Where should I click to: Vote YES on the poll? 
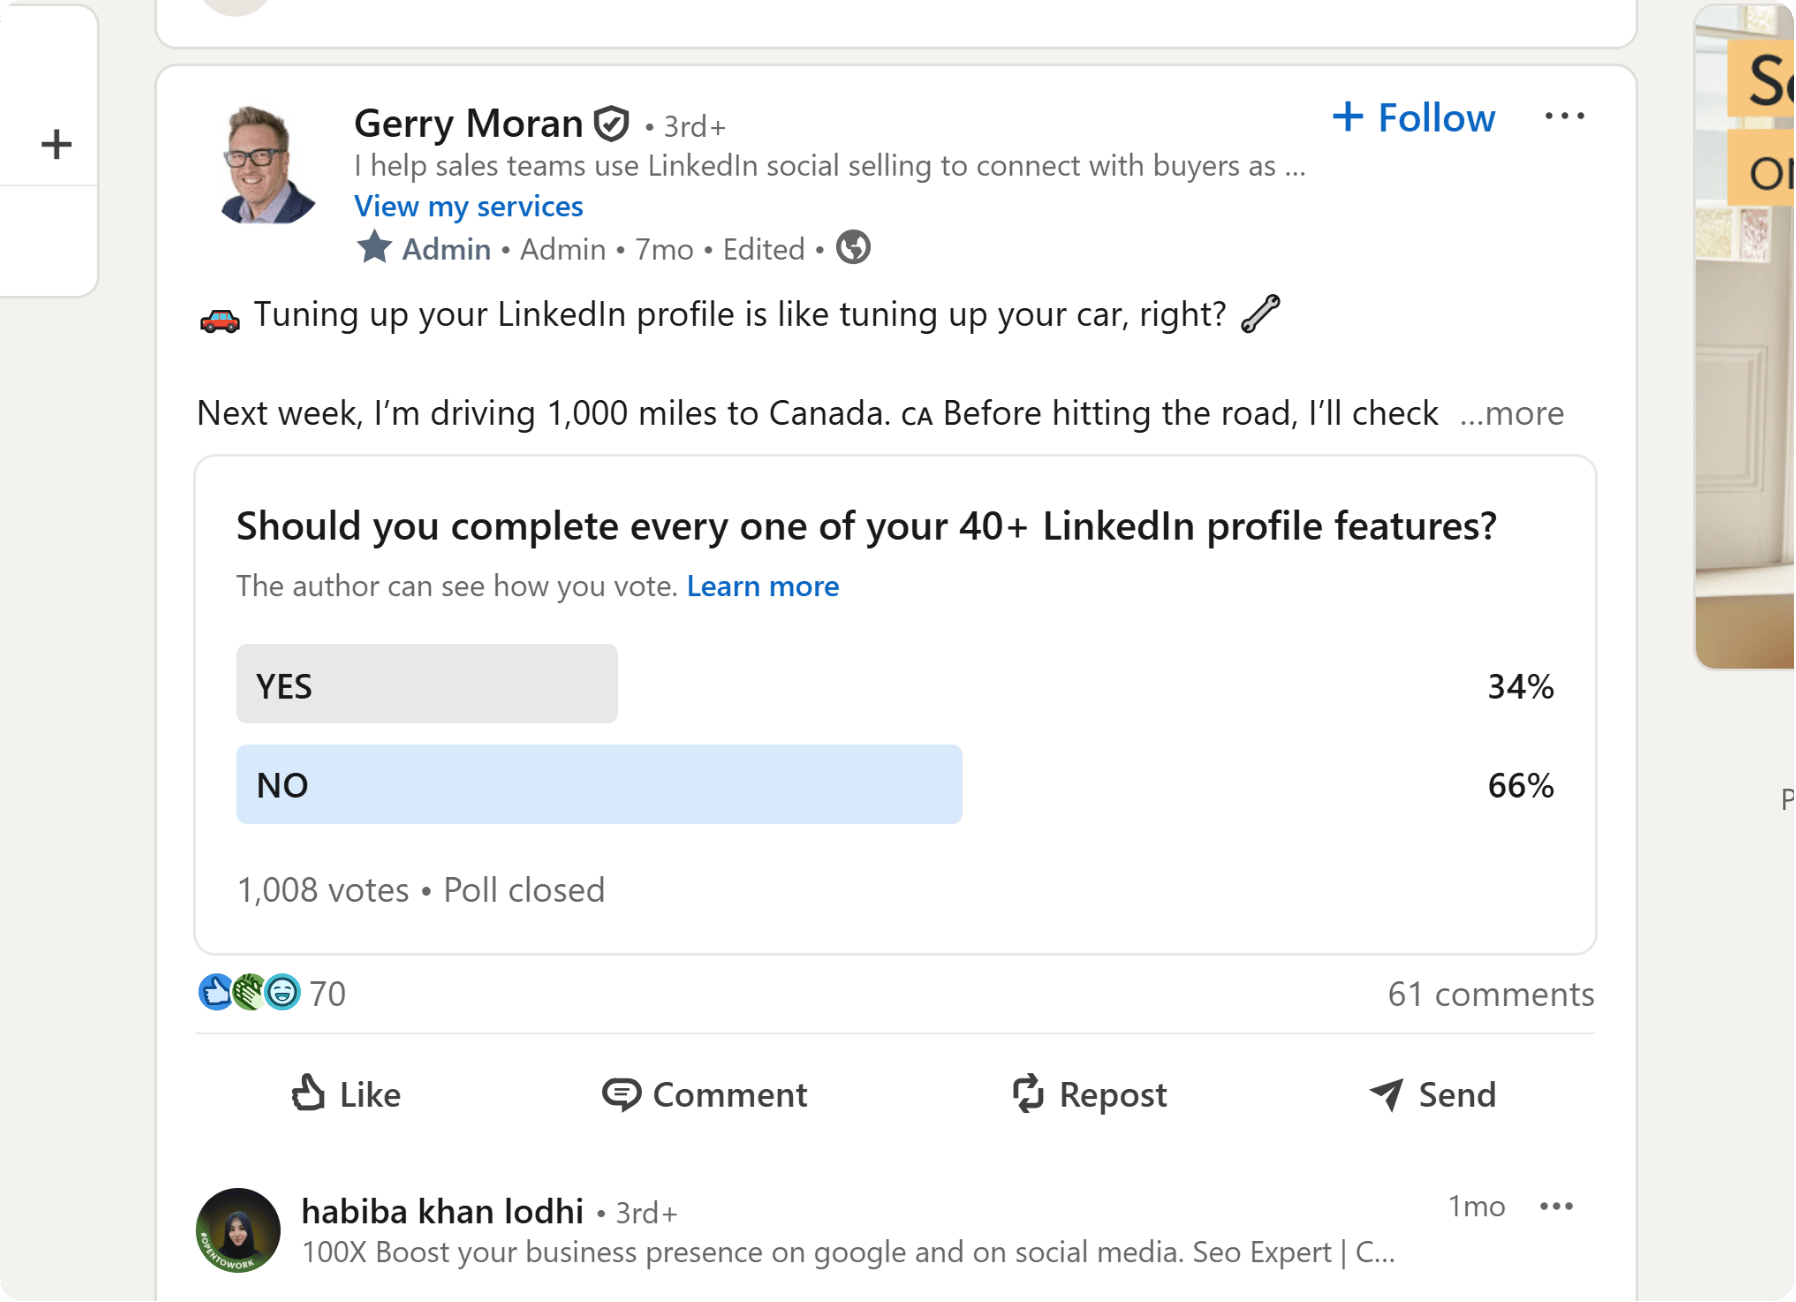point(427,684)
